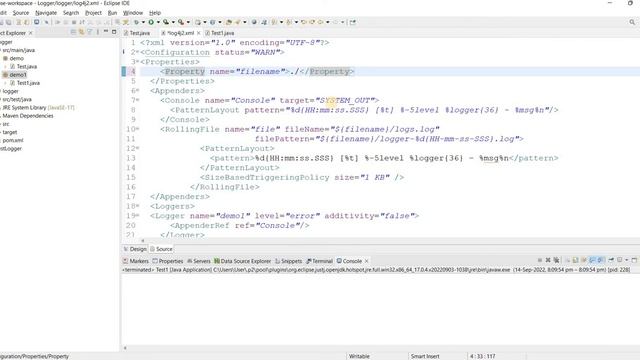Open the Project Explorer view menu (three dots)

point(98,32)
